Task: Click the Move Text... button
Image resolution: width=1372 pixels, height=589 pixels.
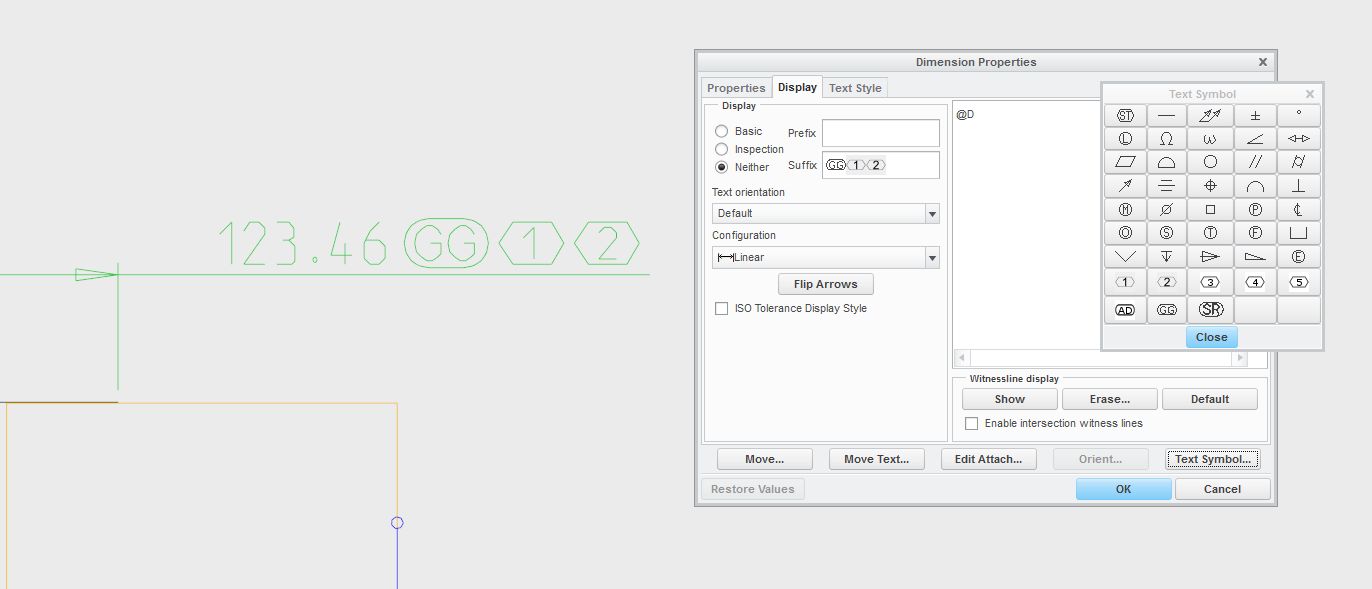Action: (x=877, y=459)
